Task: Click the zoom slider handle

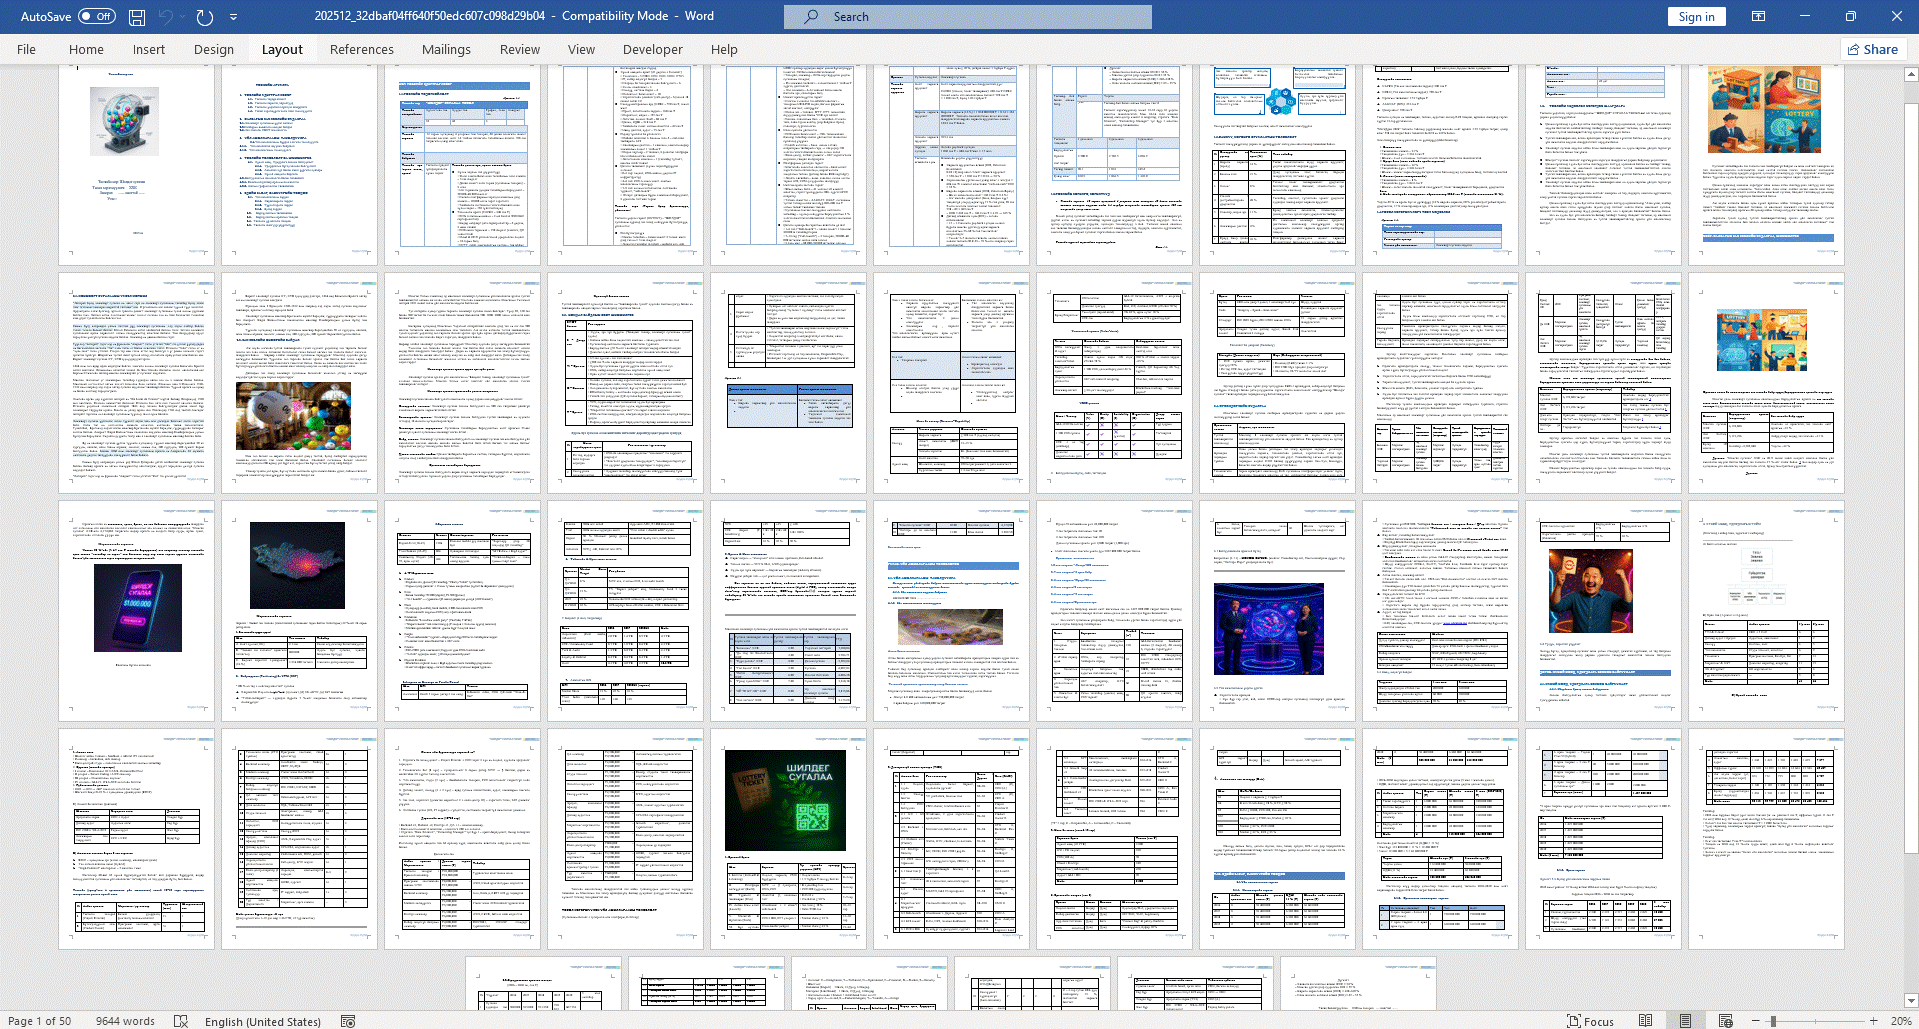Action: tap(1773, 1021)
